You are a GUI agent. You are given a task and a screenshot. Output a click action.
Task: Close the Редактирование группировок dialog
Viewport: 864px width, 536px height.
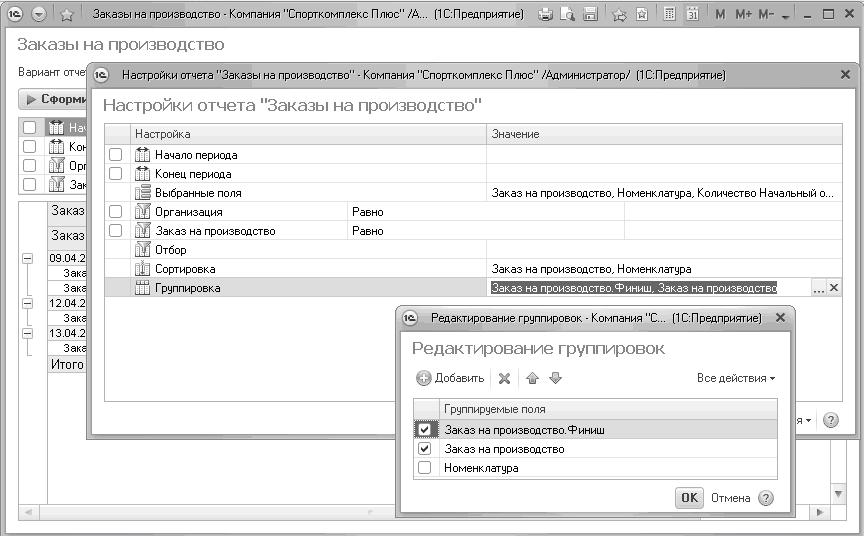pyautogui.click(x=780, y=318)
